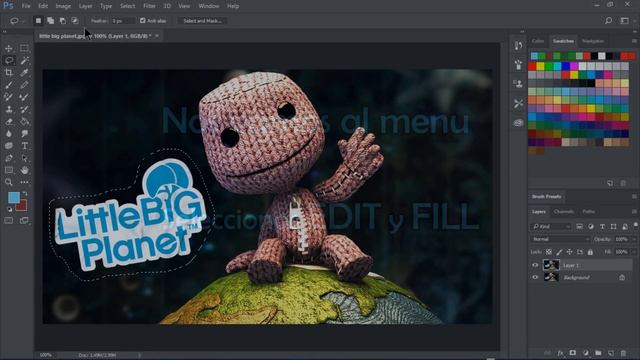640x360 pixels.
Task: Toggle lock transparent pixels
Action: pyautogui.click(x=549, y=252)
